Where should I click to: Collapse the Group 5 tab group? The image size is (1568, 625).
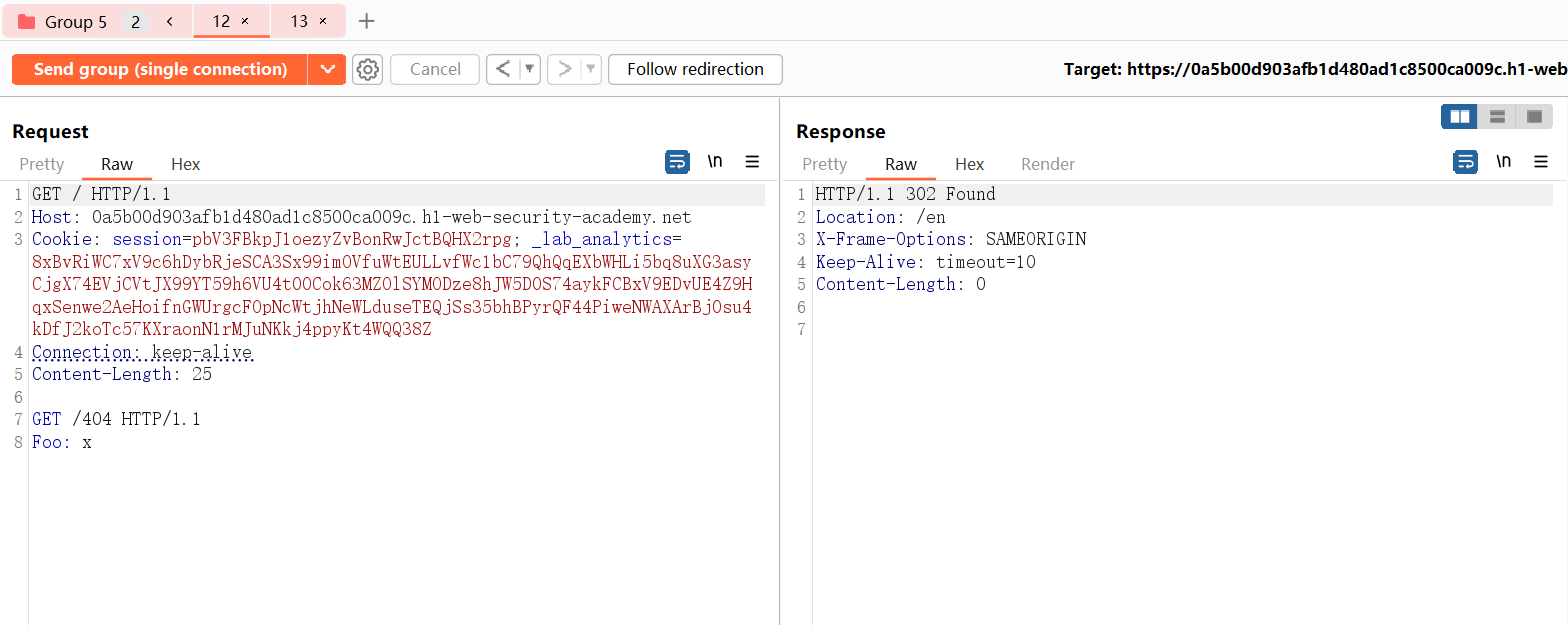(x=170, y=21)
